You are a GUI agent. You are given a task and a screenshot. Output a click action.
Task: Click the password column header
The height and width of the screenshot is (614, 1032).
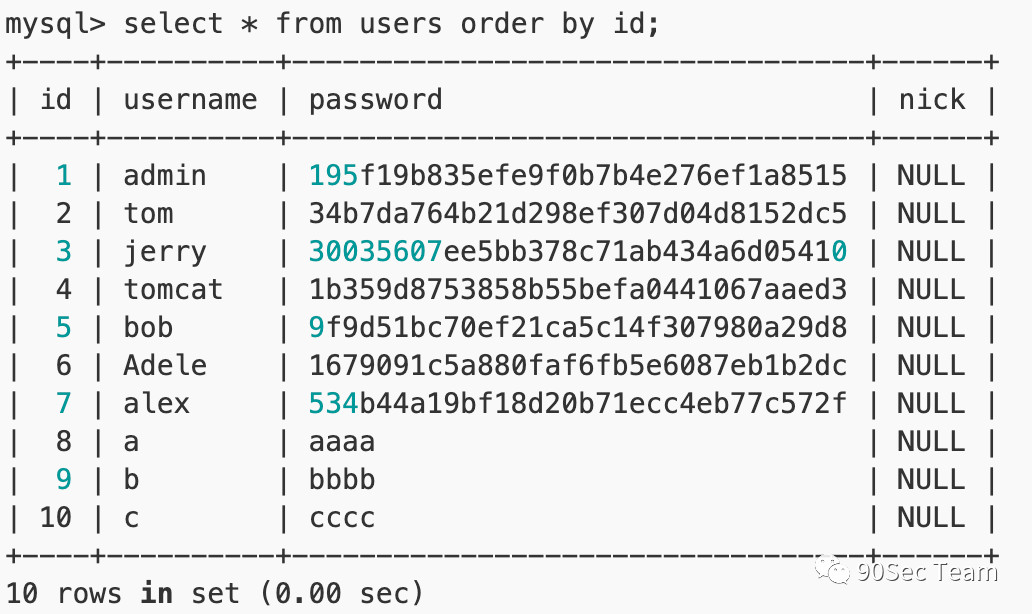tap(375, 101)
